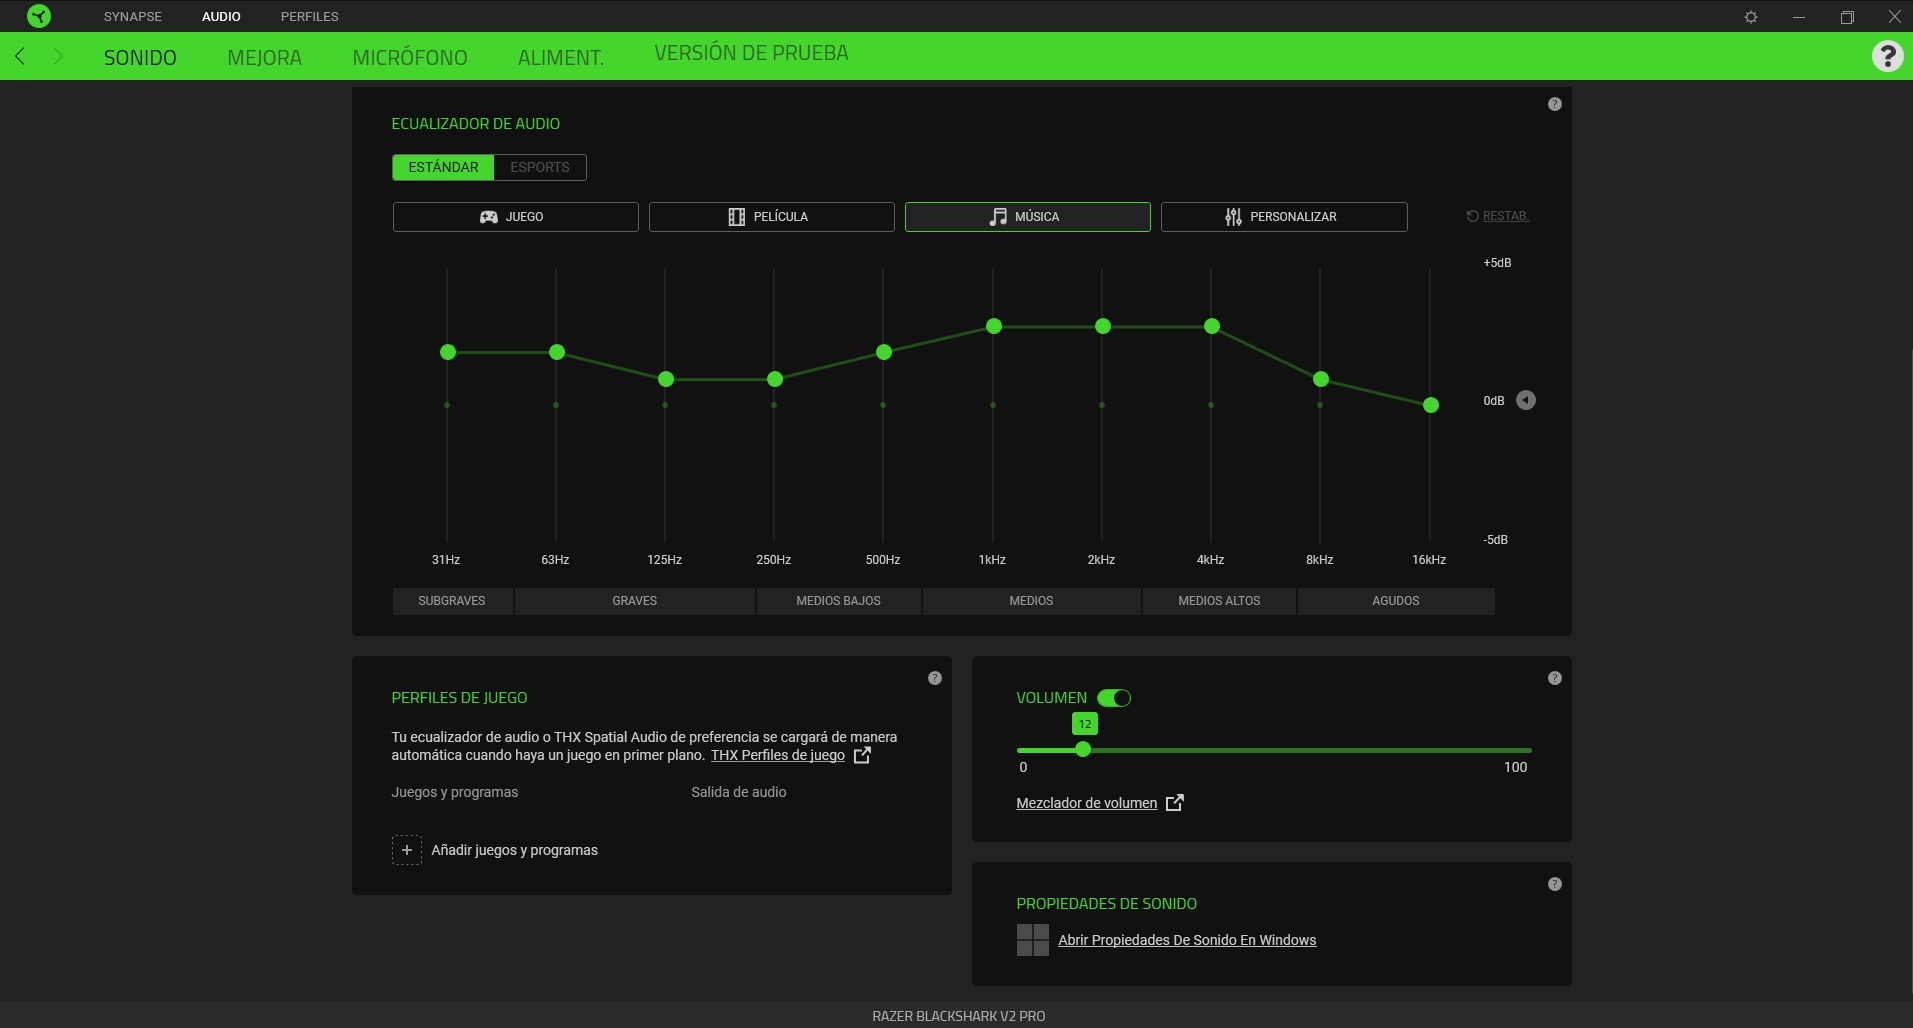Click the Juegos y programas column header
Image resolution: width=1913 pixels, height=1028 pixels.
[x=455, y=792]
